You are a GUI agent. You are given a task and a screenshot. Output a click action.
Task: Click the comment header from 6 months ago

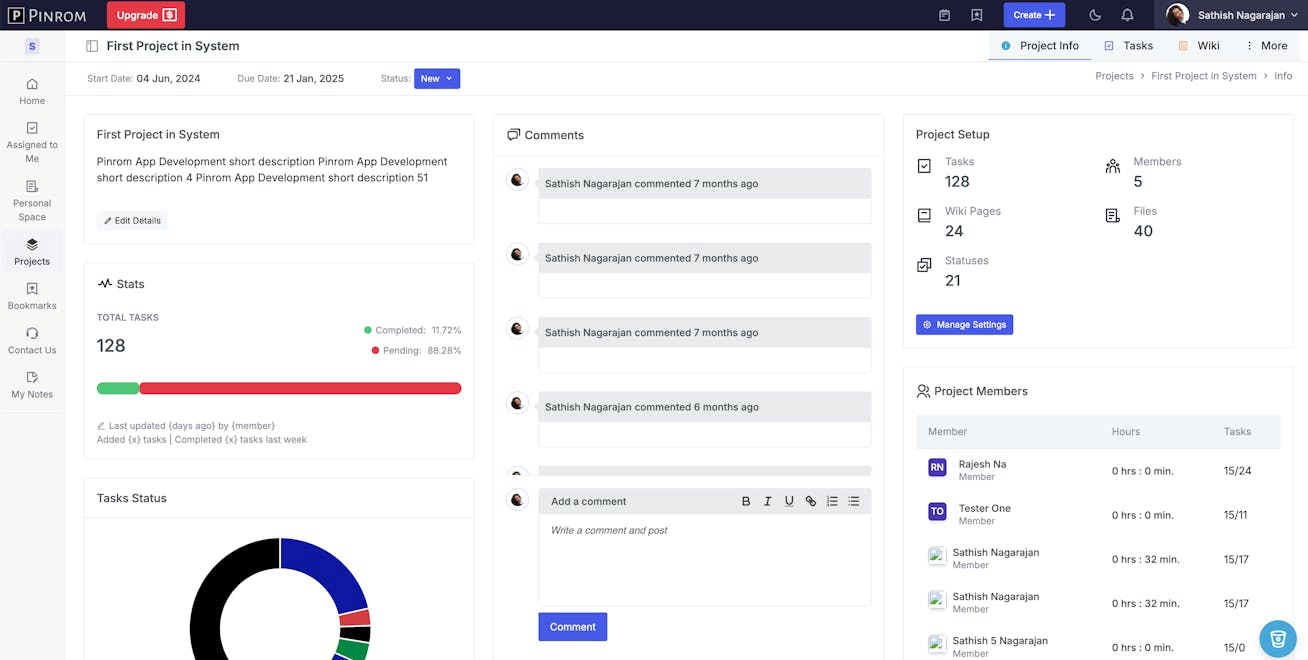click(704, 407)
